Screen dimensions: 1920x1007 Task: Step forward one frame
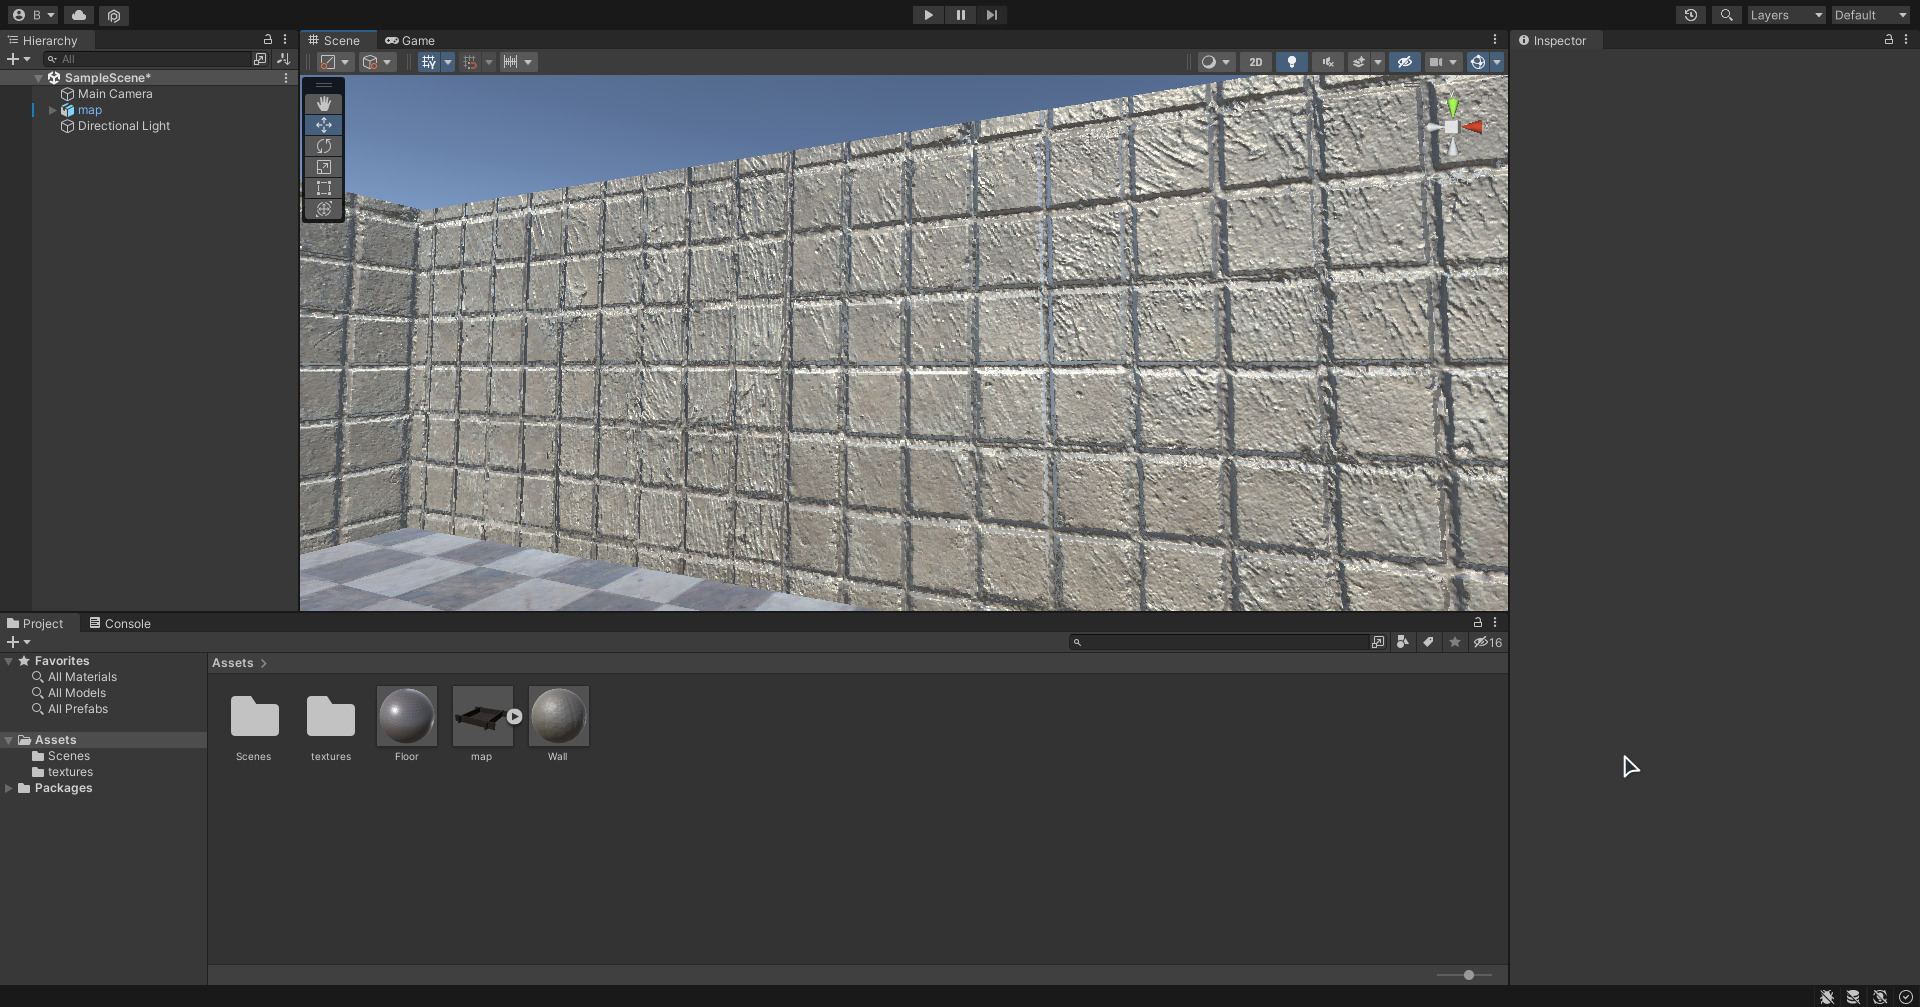pyautogui.click(x=992, y=15)
